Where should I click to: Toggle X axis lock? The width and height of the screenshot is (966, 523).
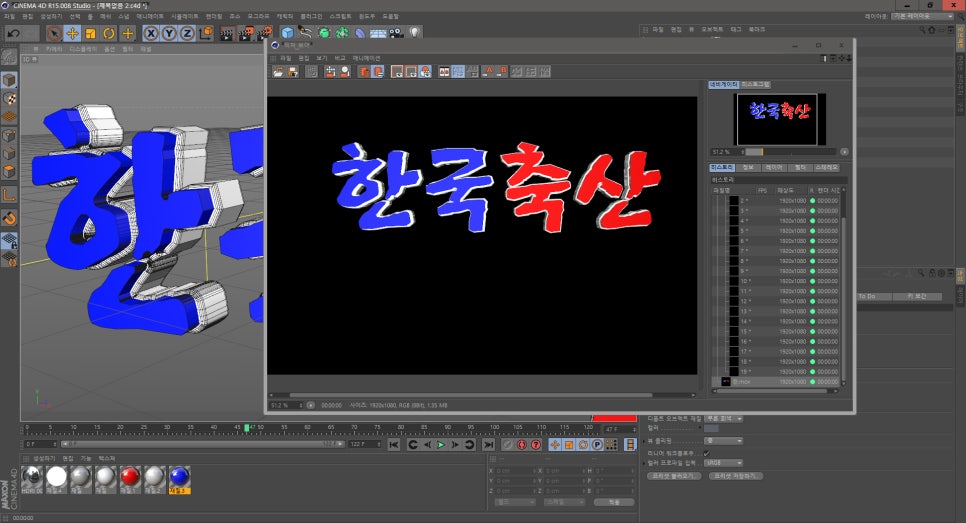coord(152,33)
